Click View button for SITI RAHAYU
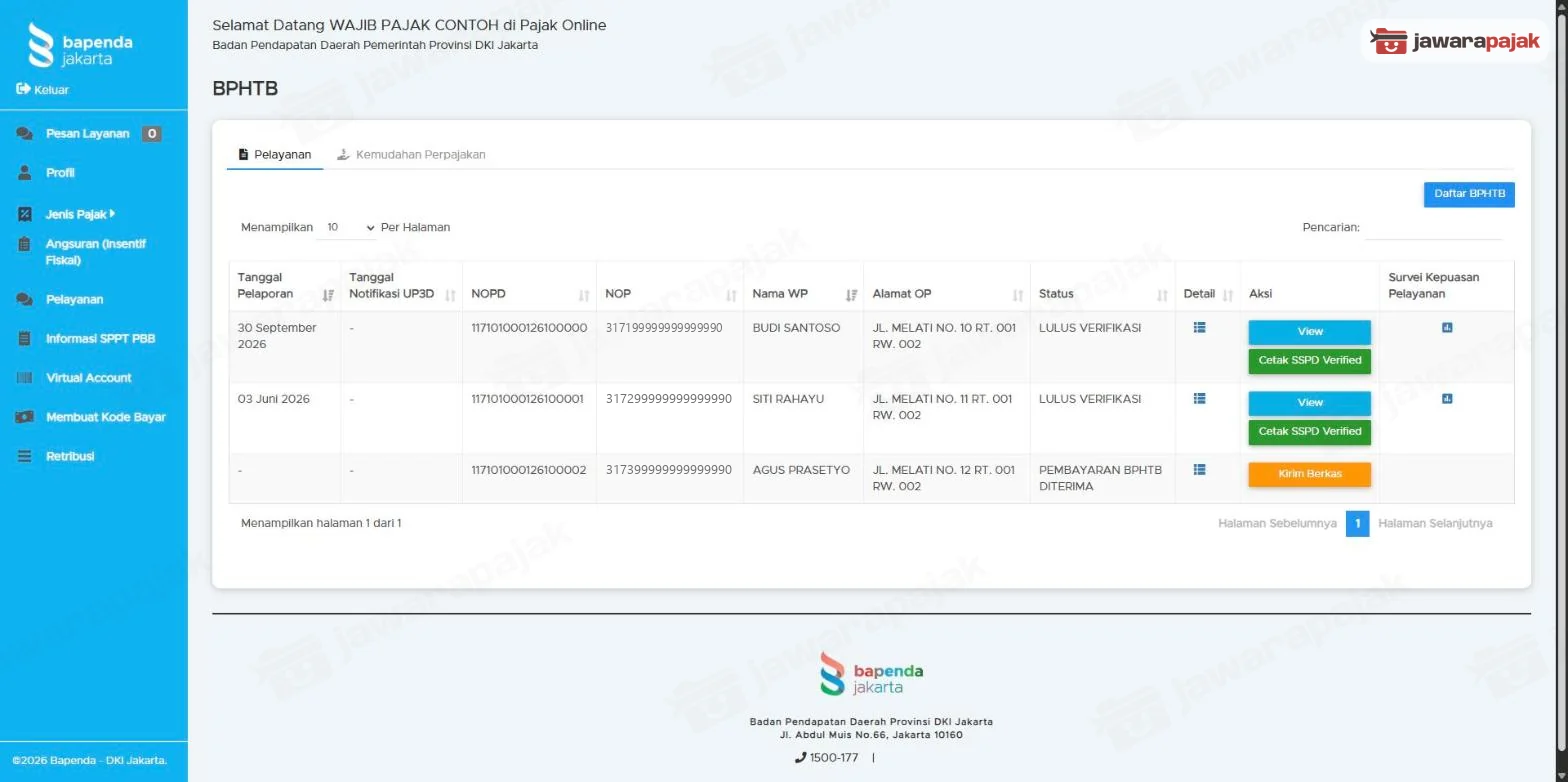Screen dimensions: 1568x782 coord(1309,403)
